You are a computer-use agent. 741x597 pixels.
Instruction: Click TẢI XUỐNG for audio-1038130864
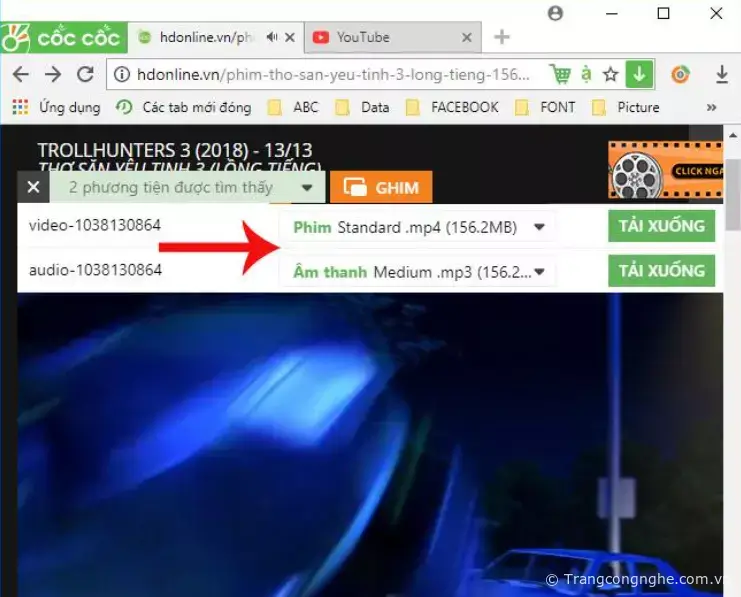coord(661,271)
